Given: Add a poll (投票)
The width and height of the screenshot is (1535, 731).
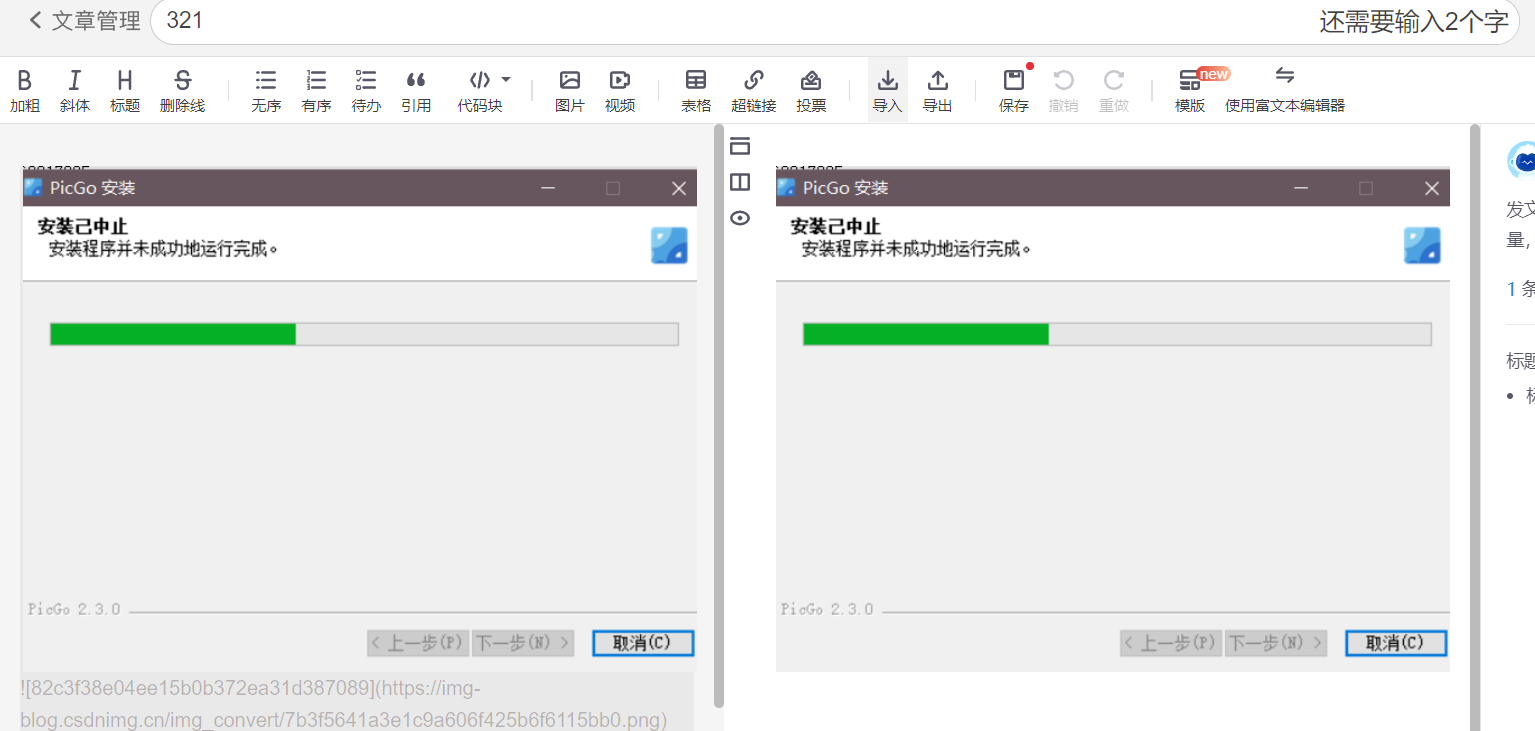Looking at the screenshot, I should (x=811, y=91).
